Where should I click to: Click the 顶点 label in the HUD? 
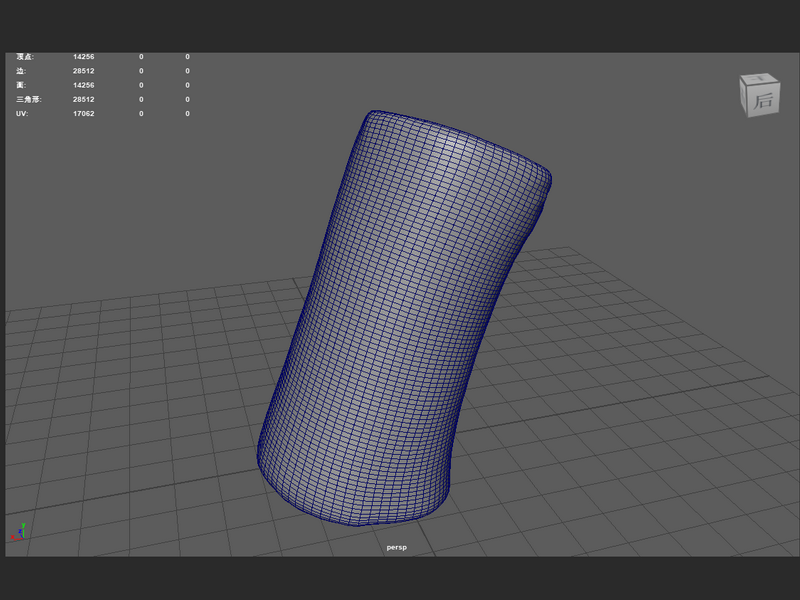(24, 57)
